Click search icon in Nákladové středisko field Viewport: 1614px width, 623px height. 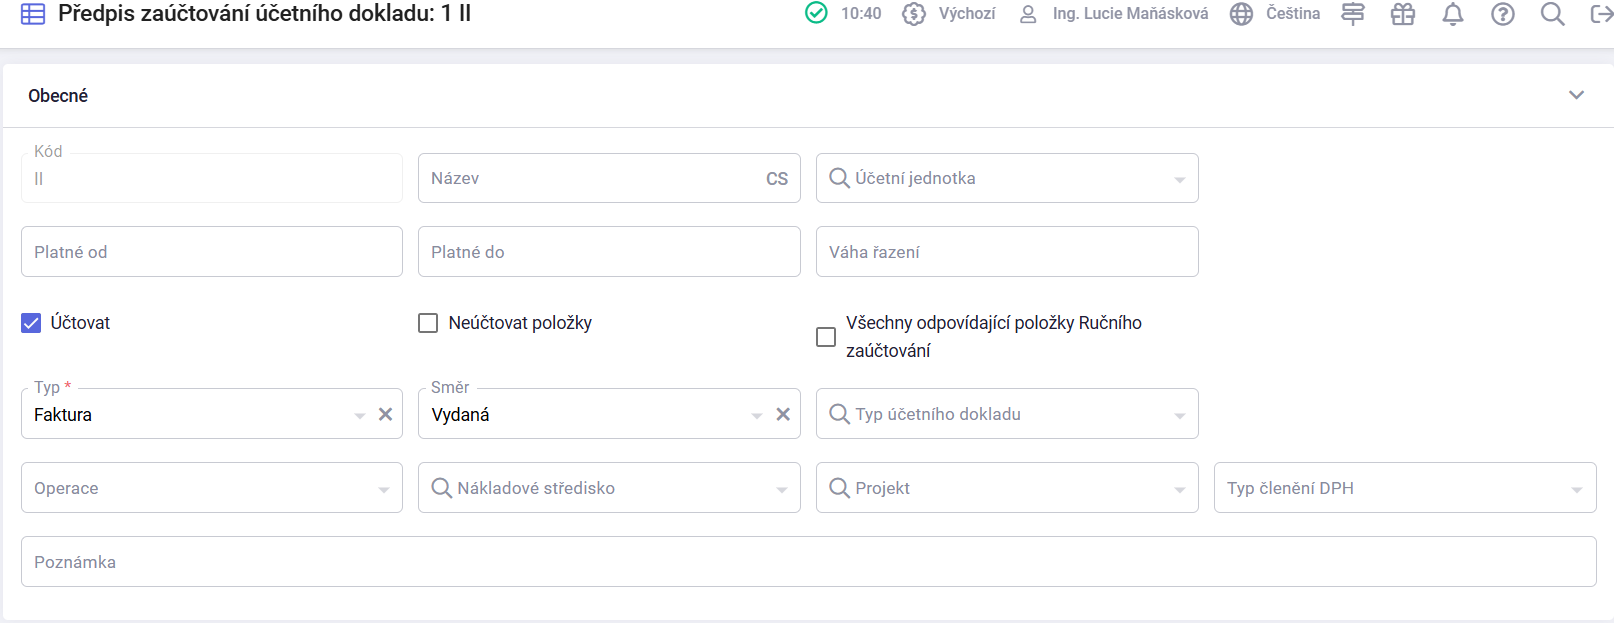[x=441, y=488]
